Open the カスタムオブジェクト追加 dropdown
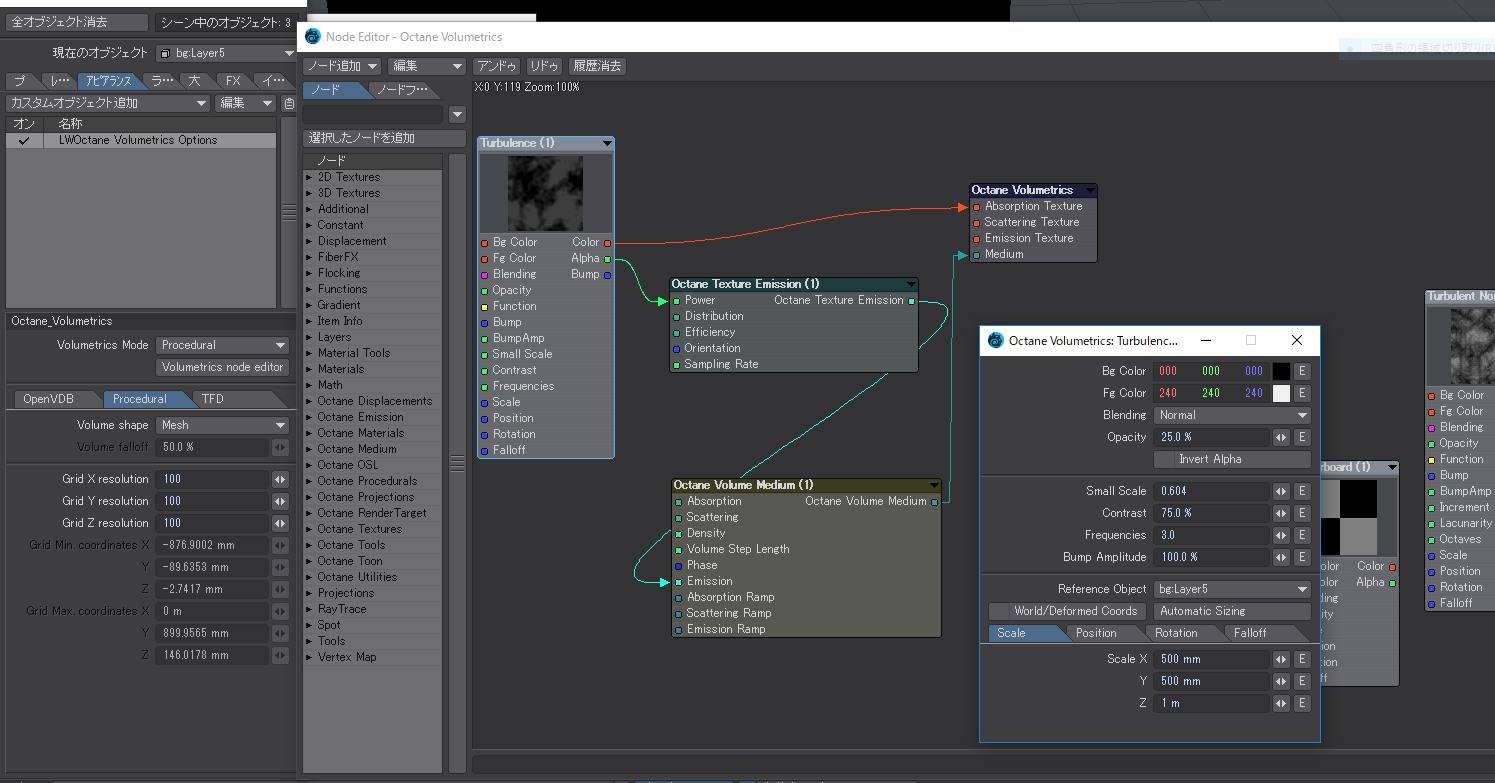 point(108,103)
